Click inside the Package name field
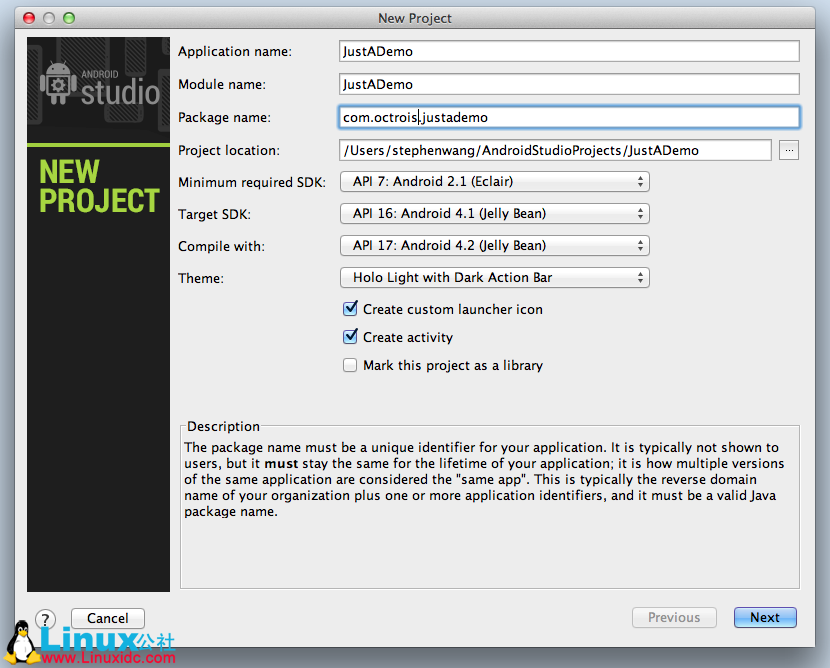830x668 pixels. [x=569, y=117]
